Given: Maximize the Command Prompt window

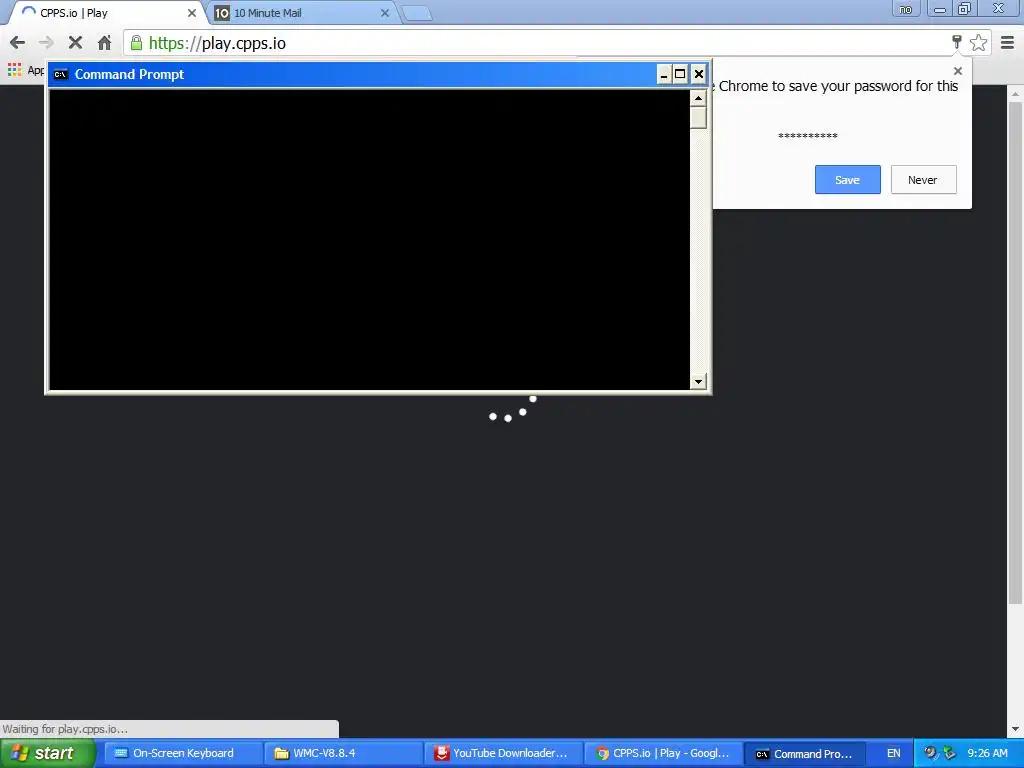Looking at the screenshot, I should coord(680,74).
